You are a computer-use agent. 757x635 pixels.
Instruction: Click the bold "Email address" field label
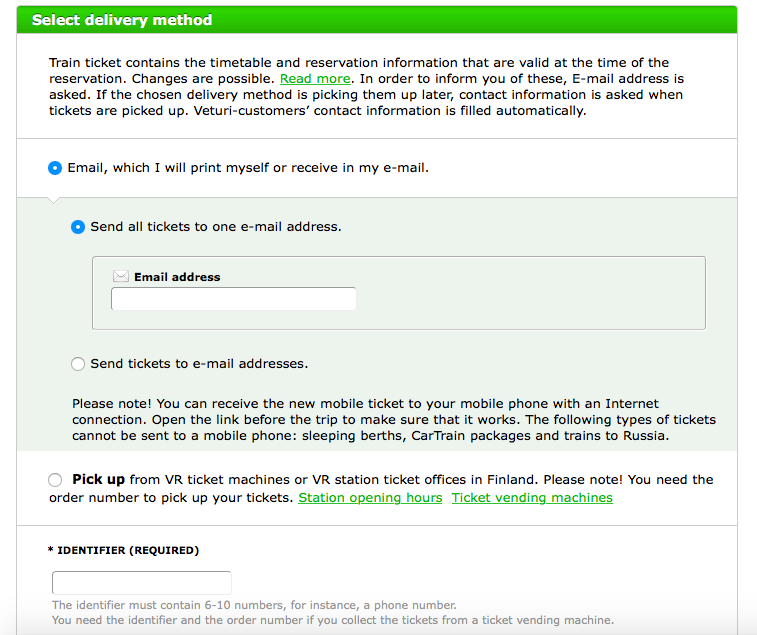click(177, 277)
